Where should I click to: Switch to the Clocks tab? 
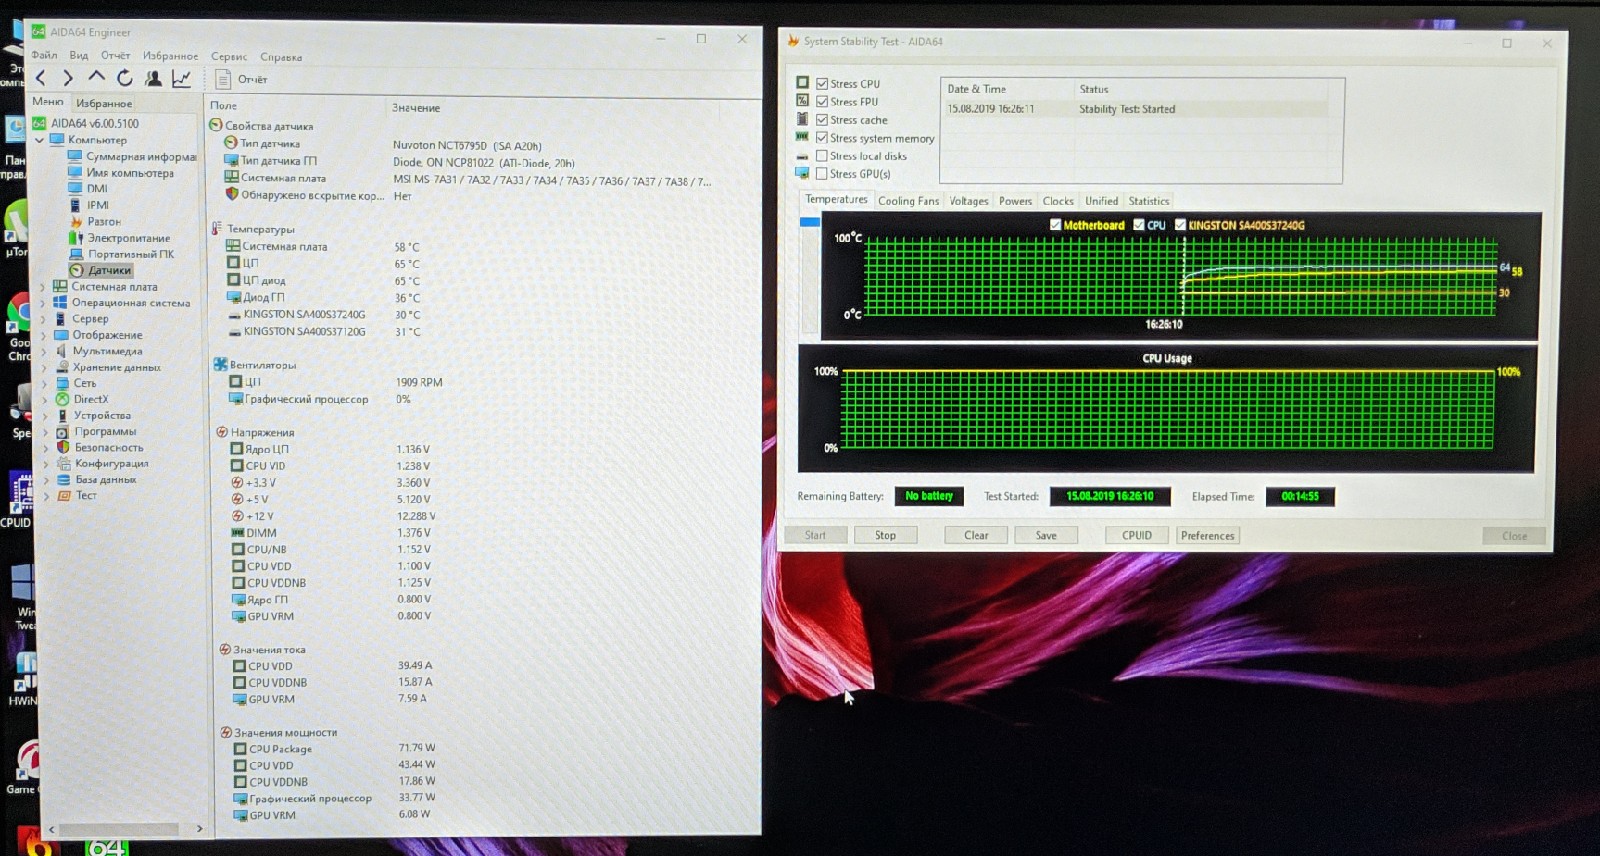click(1058, 201)
